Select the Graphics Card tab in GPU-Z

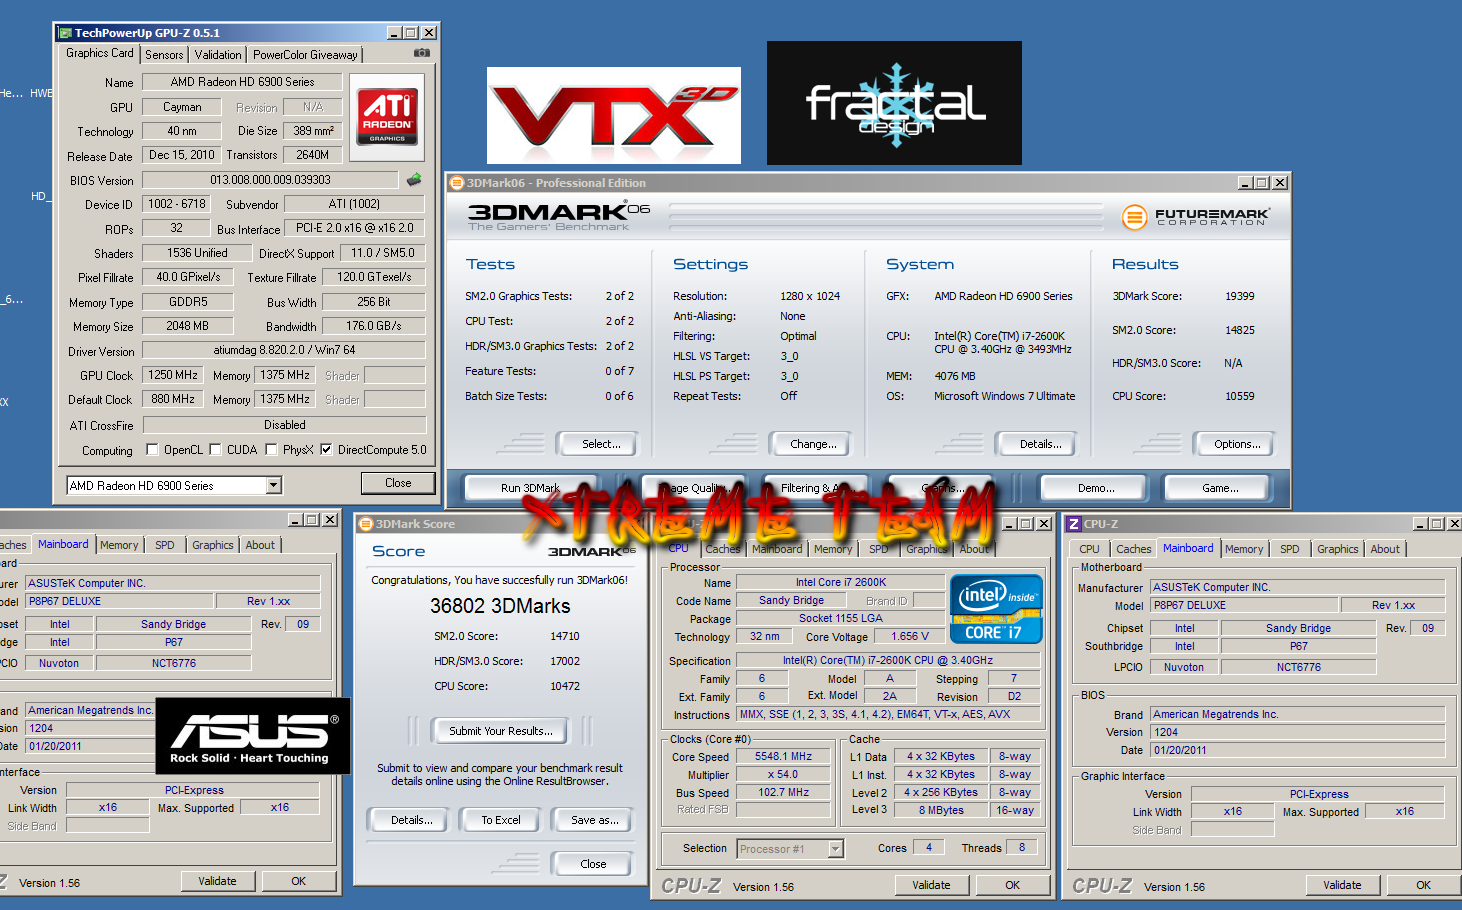[99, 53]
